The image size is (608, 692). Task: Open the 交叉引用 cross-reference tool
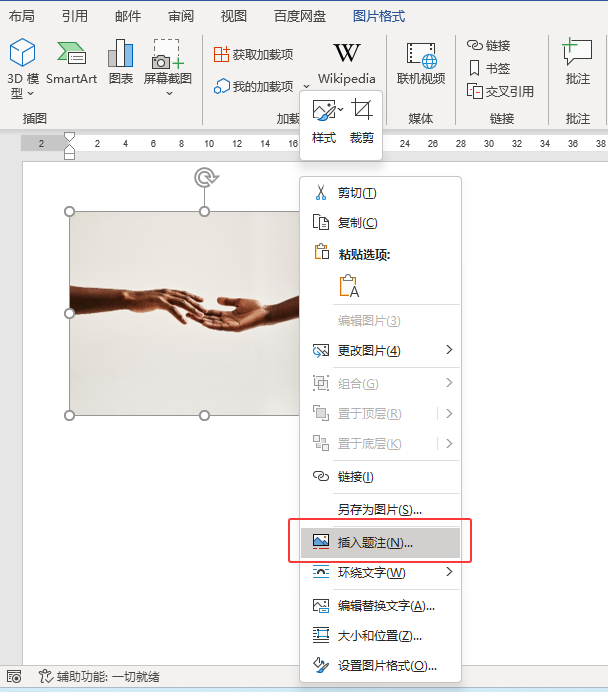[x=500, y=91]
